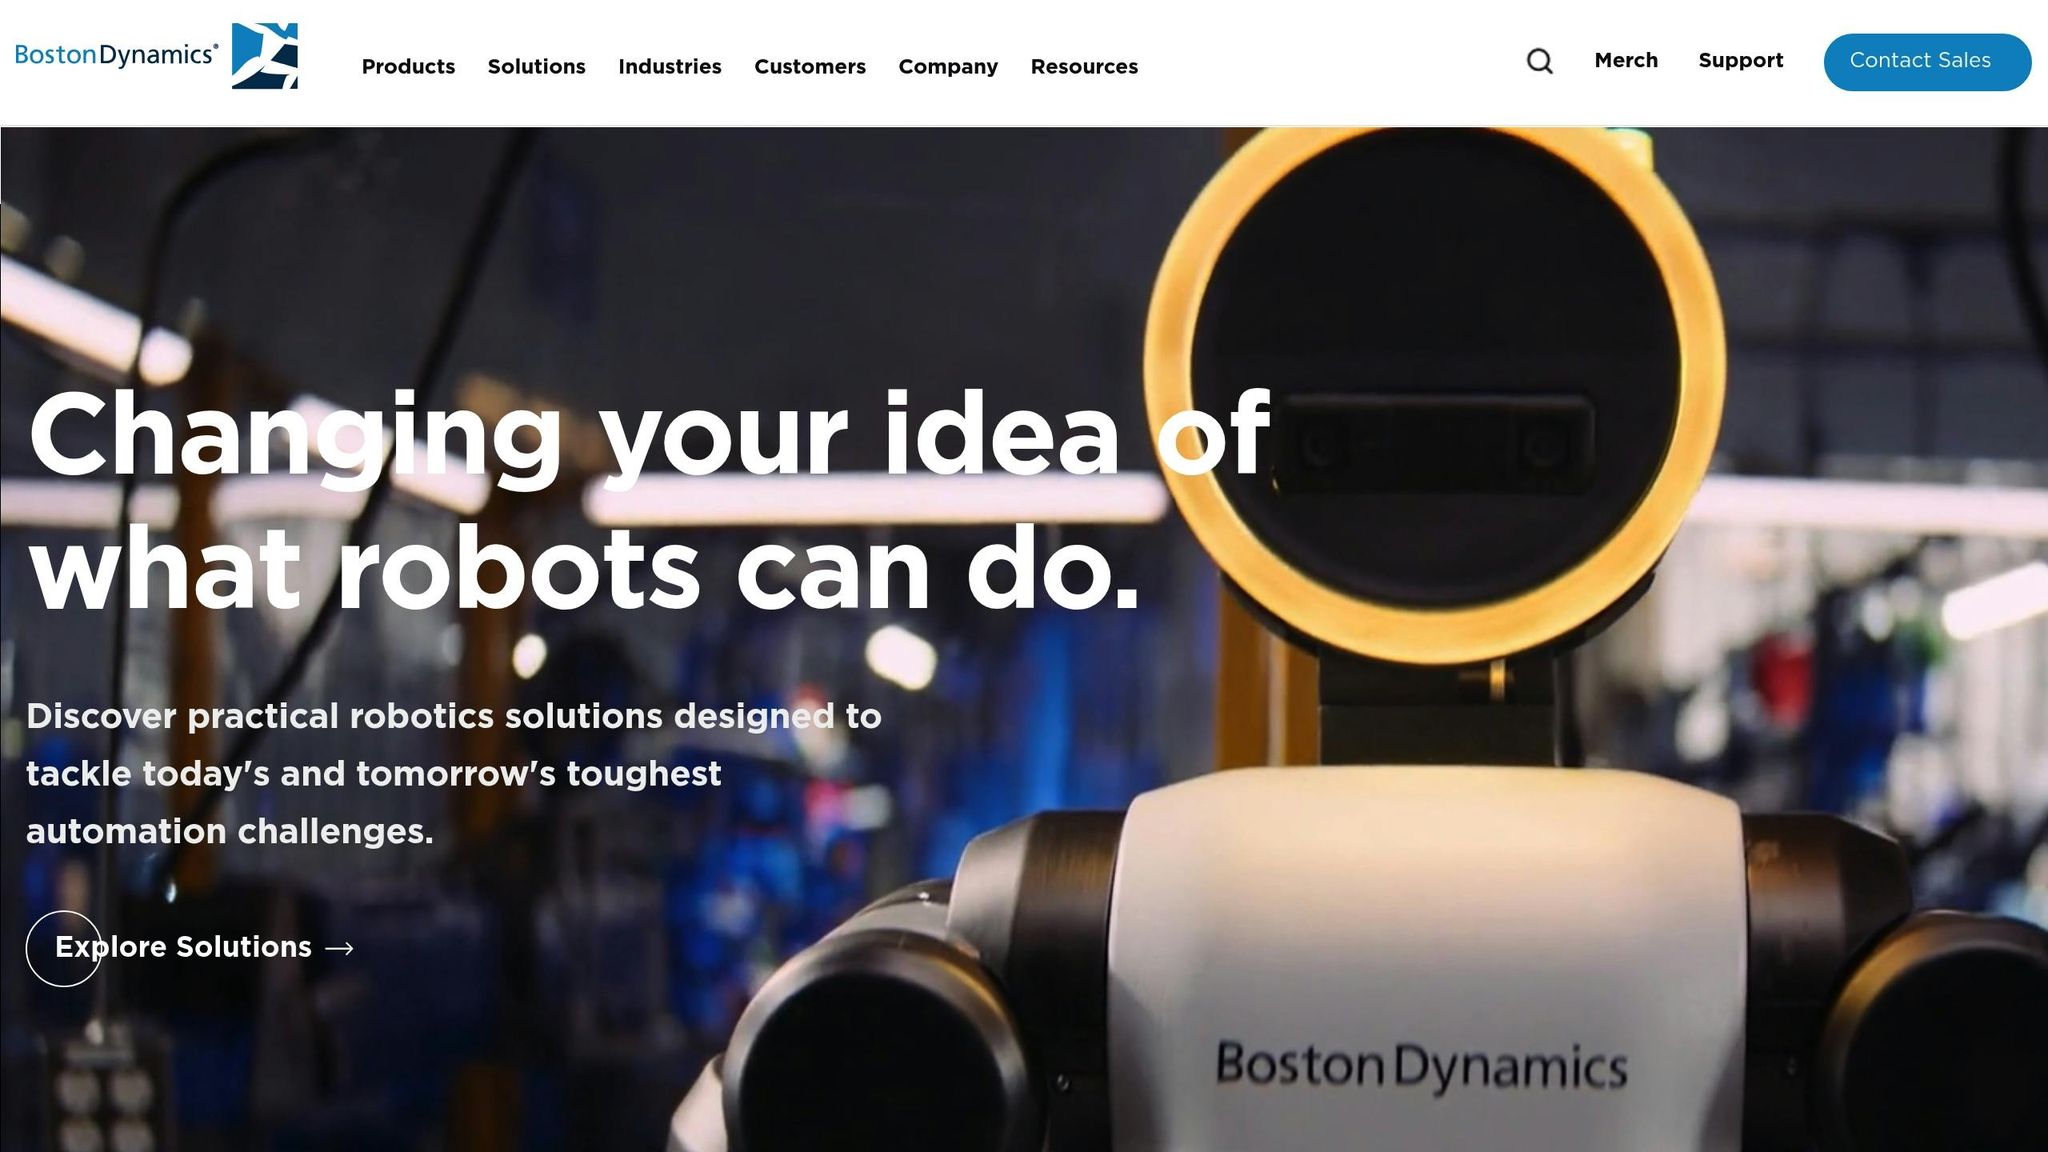
Task: Open the Products dropdown menu
Action: (x=408, y=67)
